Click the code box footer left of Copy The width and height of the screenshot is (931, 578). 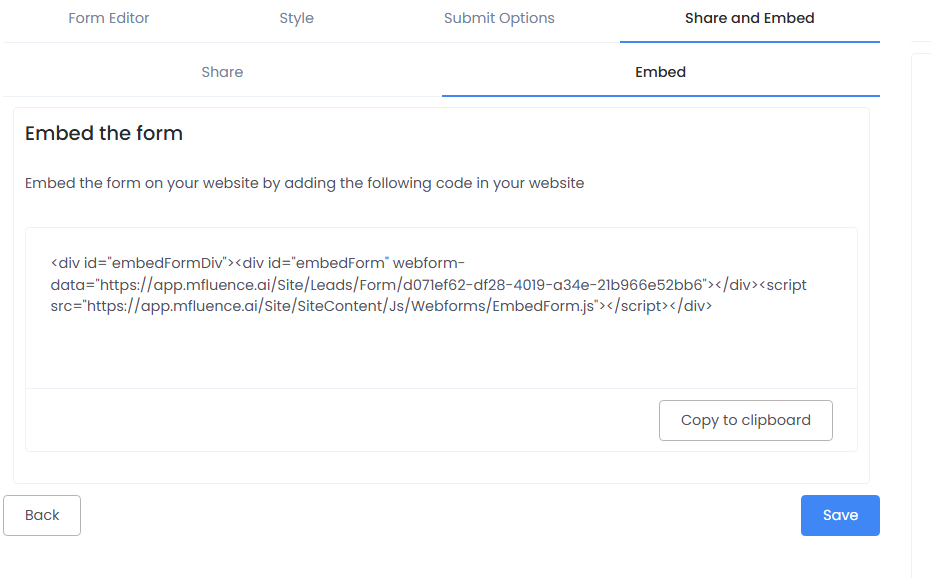(340, 420)
